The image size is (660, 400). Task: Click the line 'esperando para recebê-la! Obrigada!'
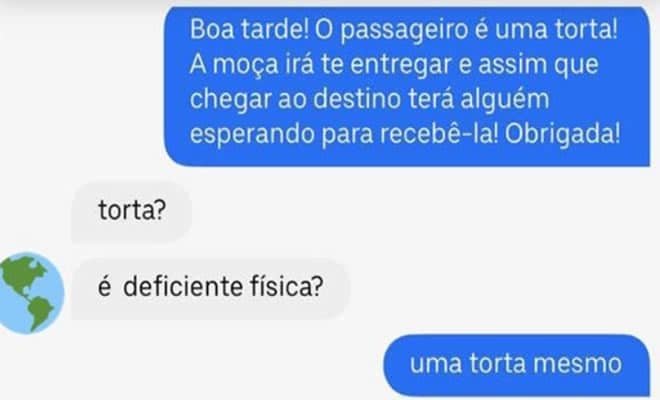point(405,134)
